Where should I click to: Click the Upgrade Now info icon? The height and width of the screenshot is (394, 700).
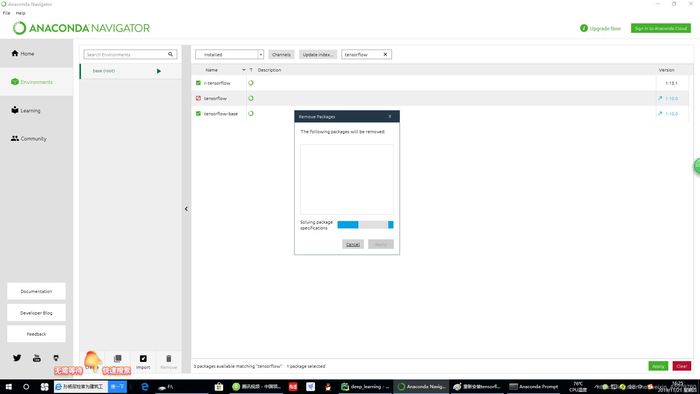click(583, 28)
